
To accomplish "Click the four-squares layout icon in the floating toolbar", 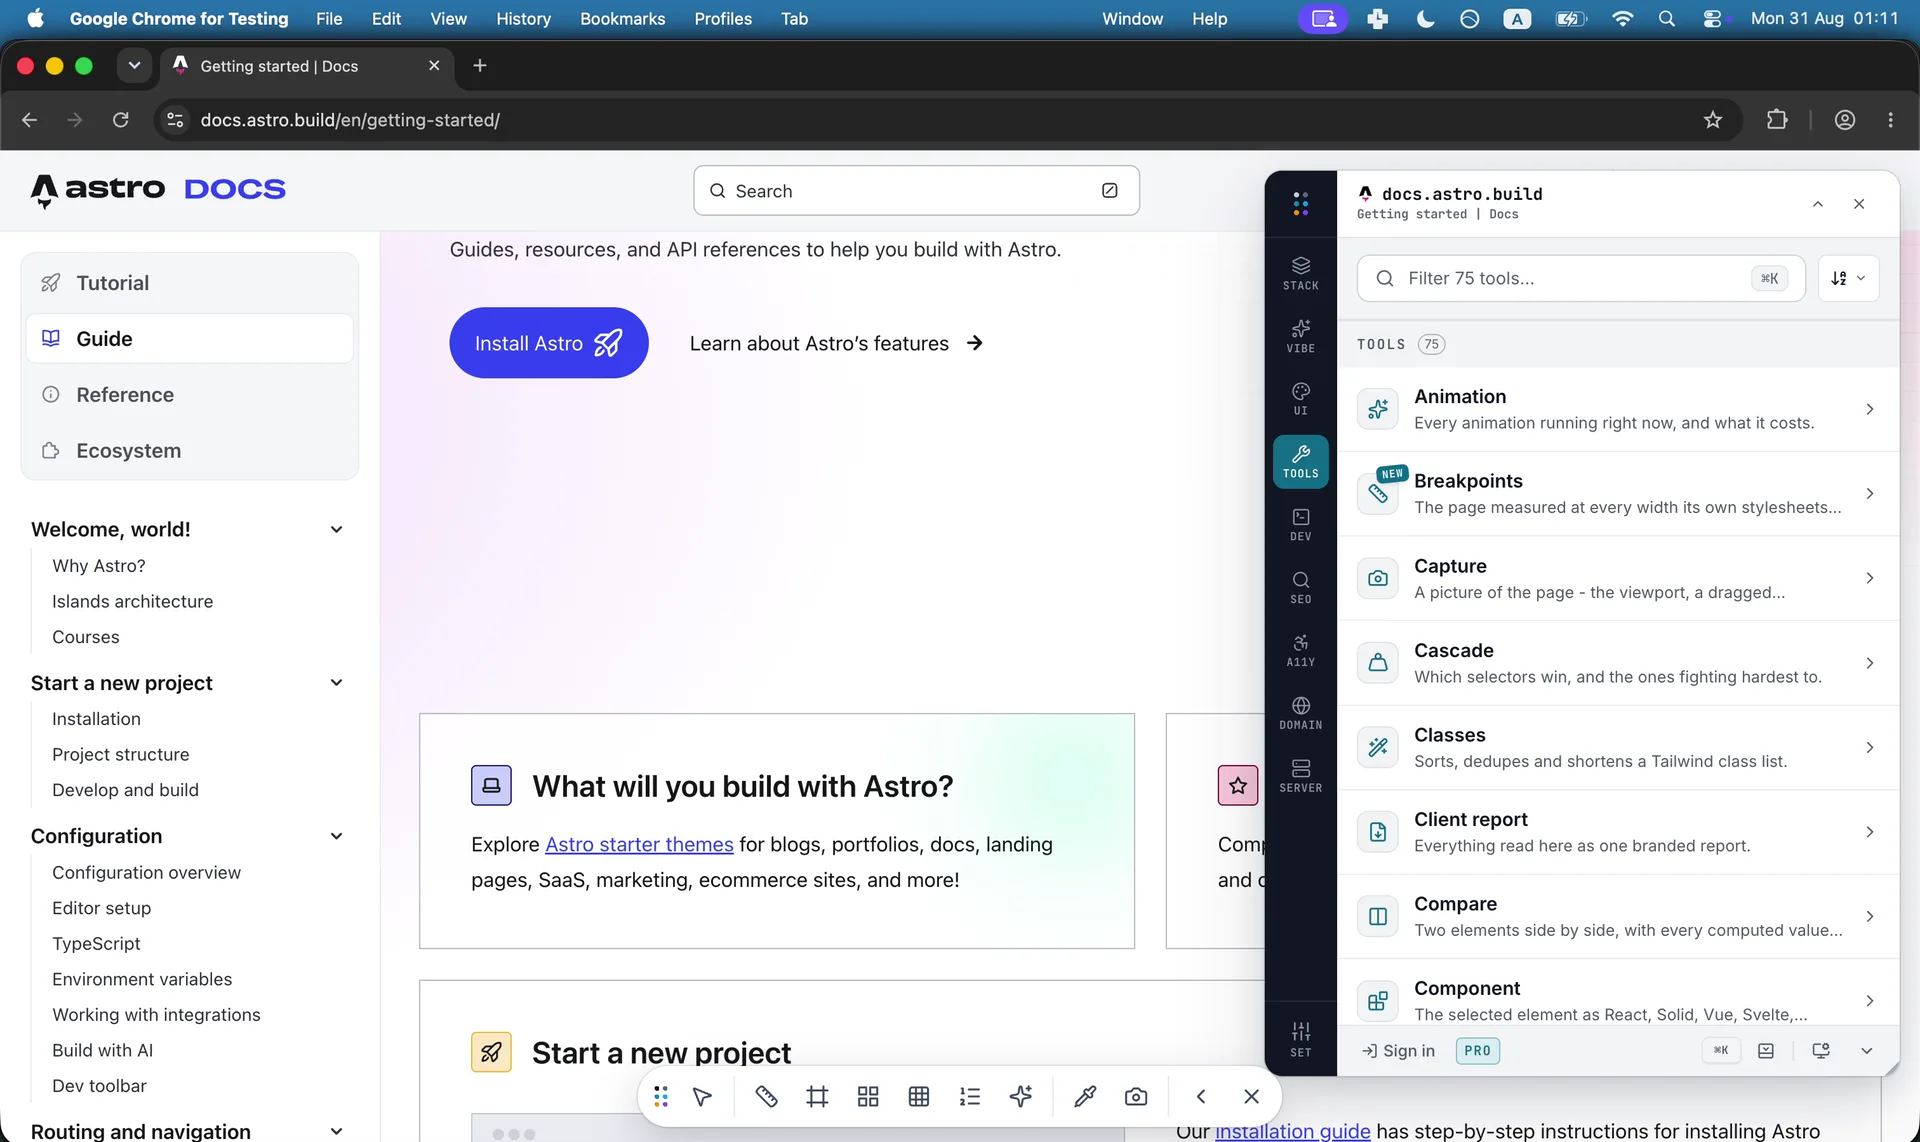I will coord(868,1097).
